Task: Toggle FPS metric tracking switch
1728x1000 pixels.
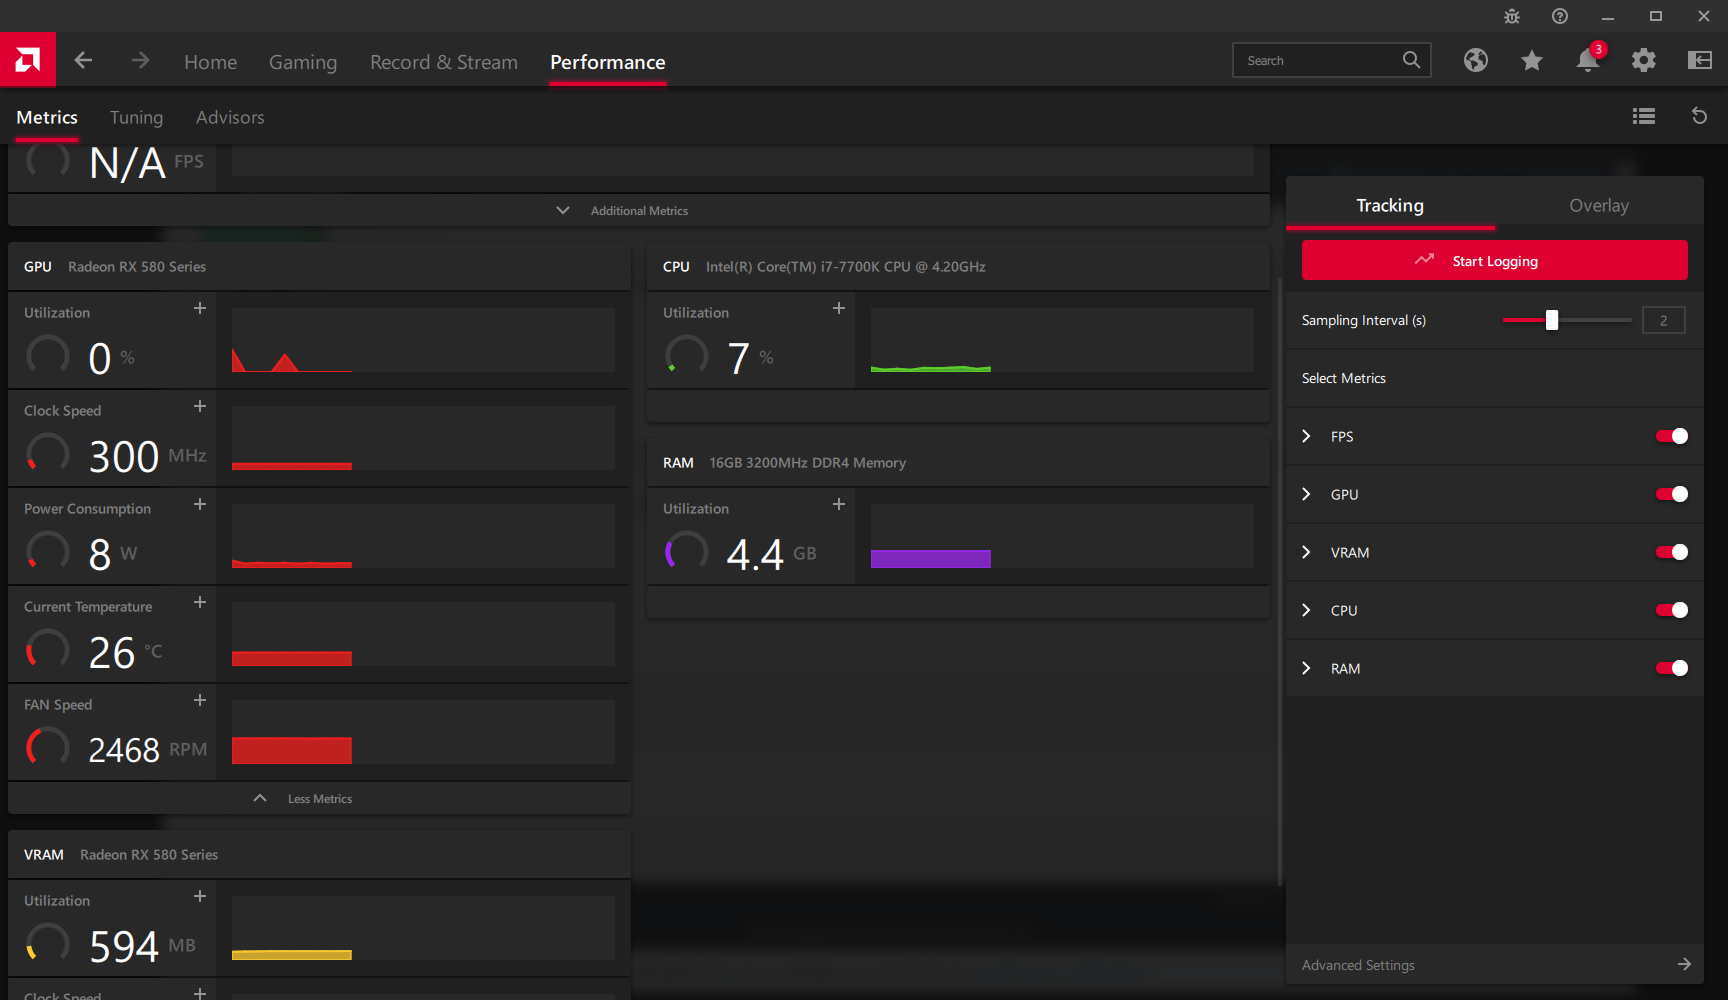Action: pos(1672,436)
